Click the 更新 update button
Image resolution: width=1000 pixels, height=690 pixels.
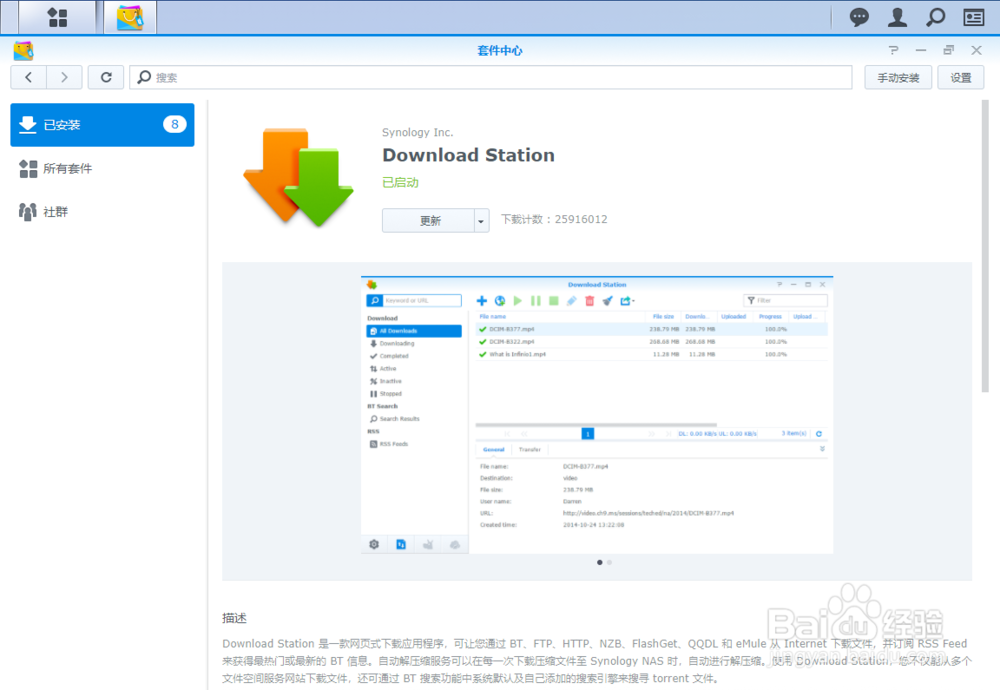click(429, 221)
